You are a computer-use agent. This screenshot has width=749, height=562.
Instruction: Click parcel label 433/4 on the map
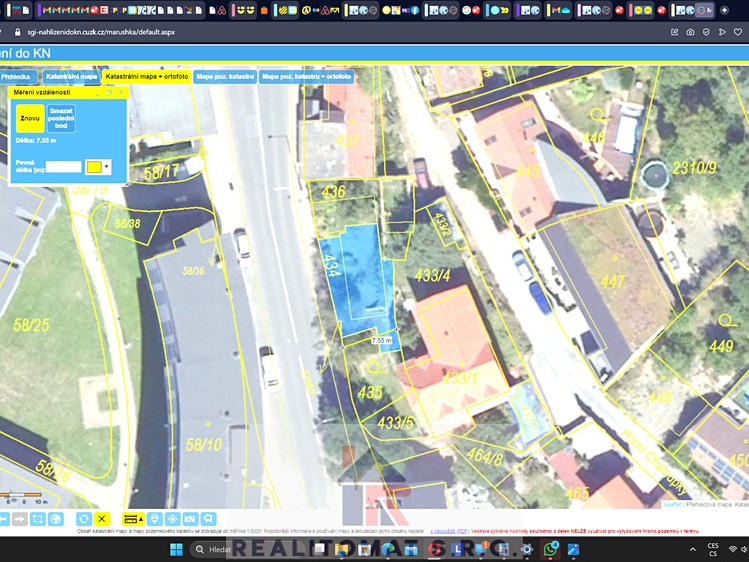point(432,275)
